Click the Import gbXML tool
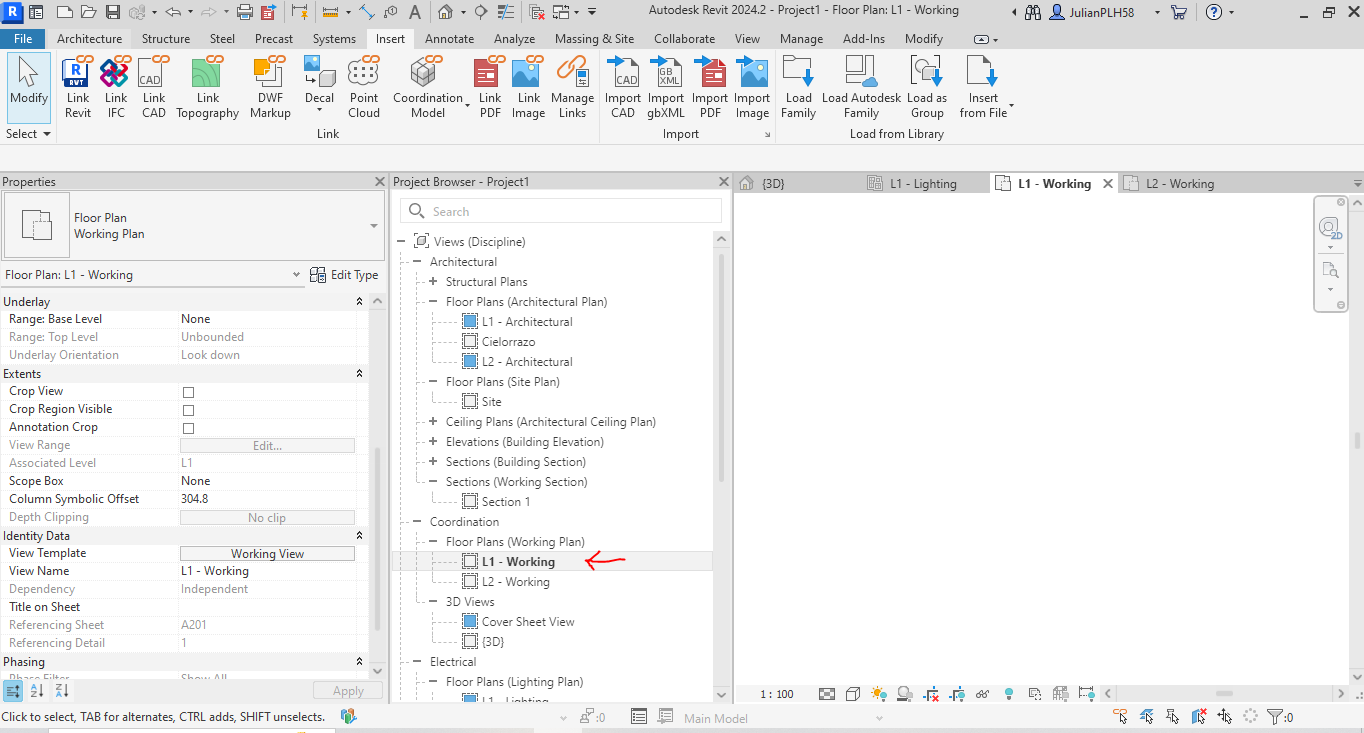1364x733 pixels. coord(666,88)
